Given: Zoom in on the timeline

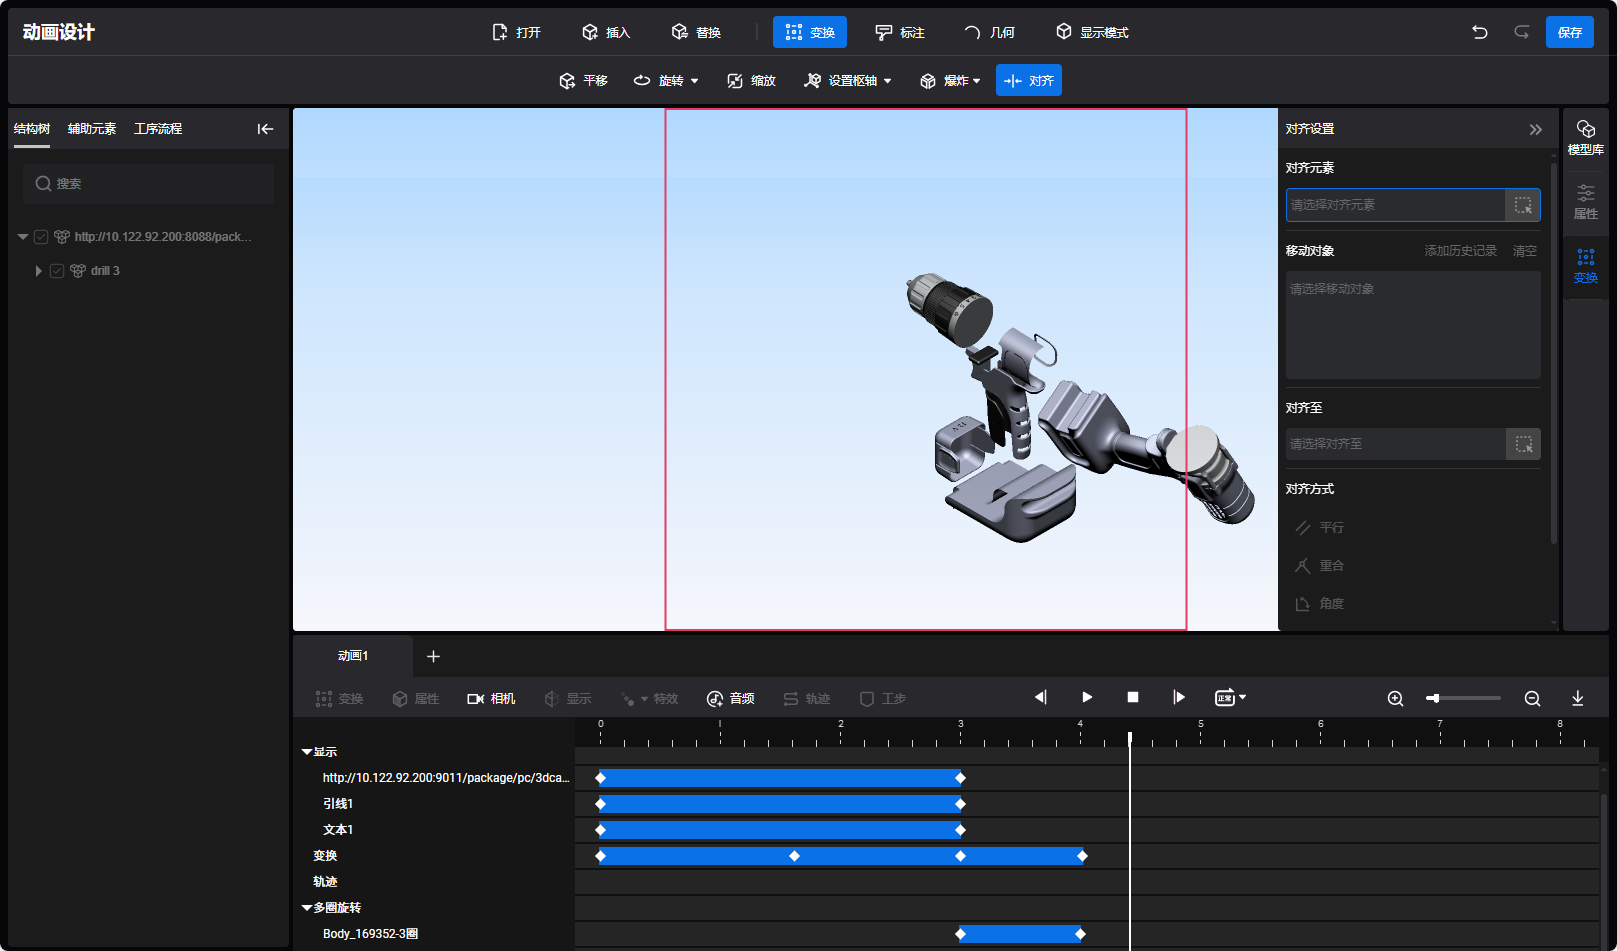Looking at the screenshot, I should (x=1395, y=698).
